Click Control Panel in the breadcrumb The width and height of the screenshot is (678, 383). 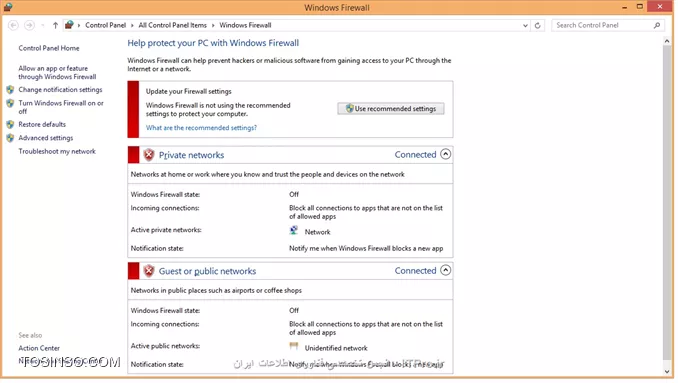tap(106, 26)
